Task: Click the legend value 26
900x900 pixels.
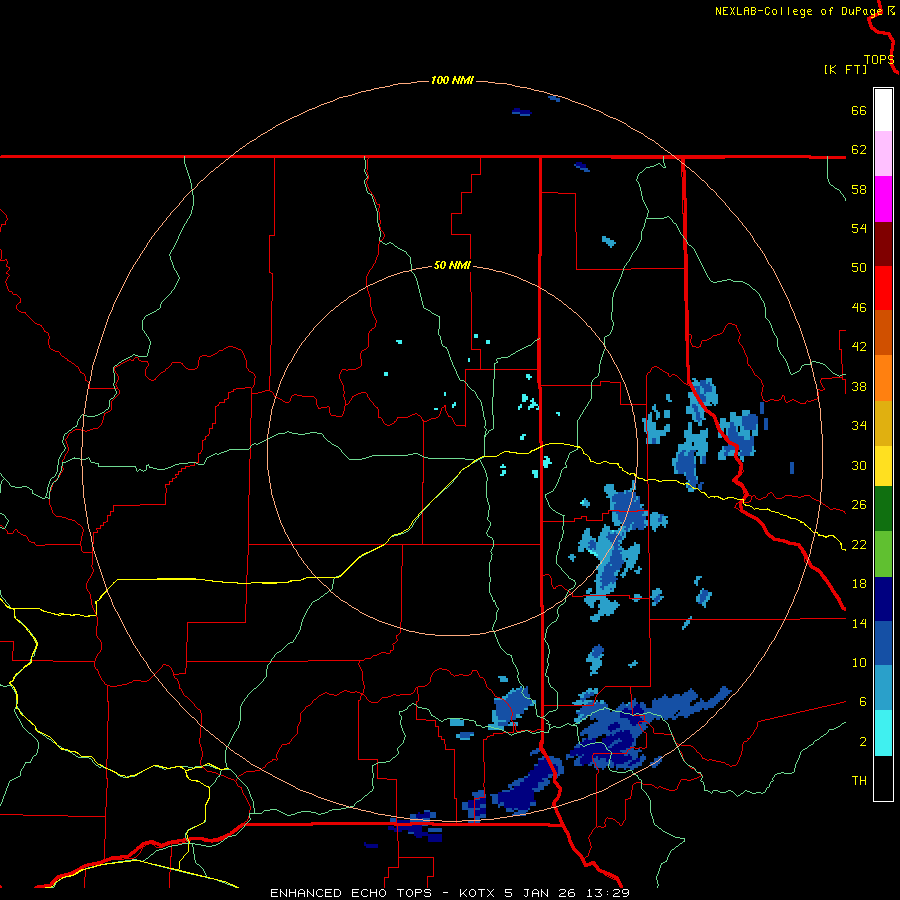Action: 859,505
